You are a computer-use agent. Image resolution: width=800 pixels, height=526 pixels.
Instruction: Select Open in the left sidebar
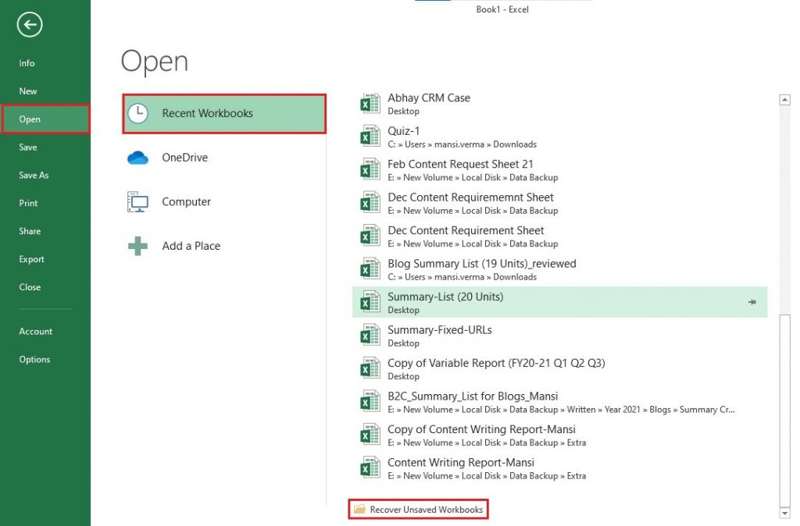(x=45, y=119)
